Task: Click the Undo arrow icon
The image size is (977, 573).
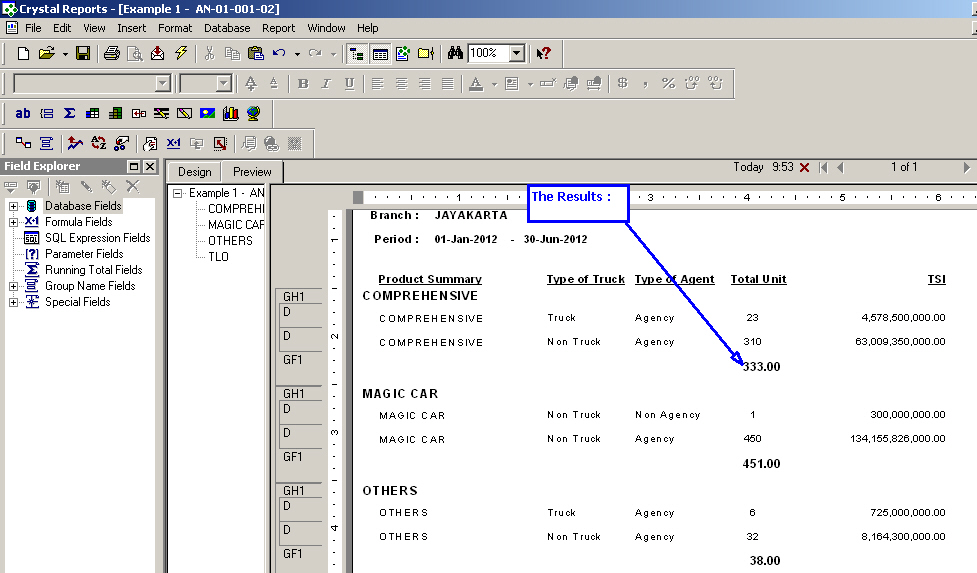Action: pos(279,54)
